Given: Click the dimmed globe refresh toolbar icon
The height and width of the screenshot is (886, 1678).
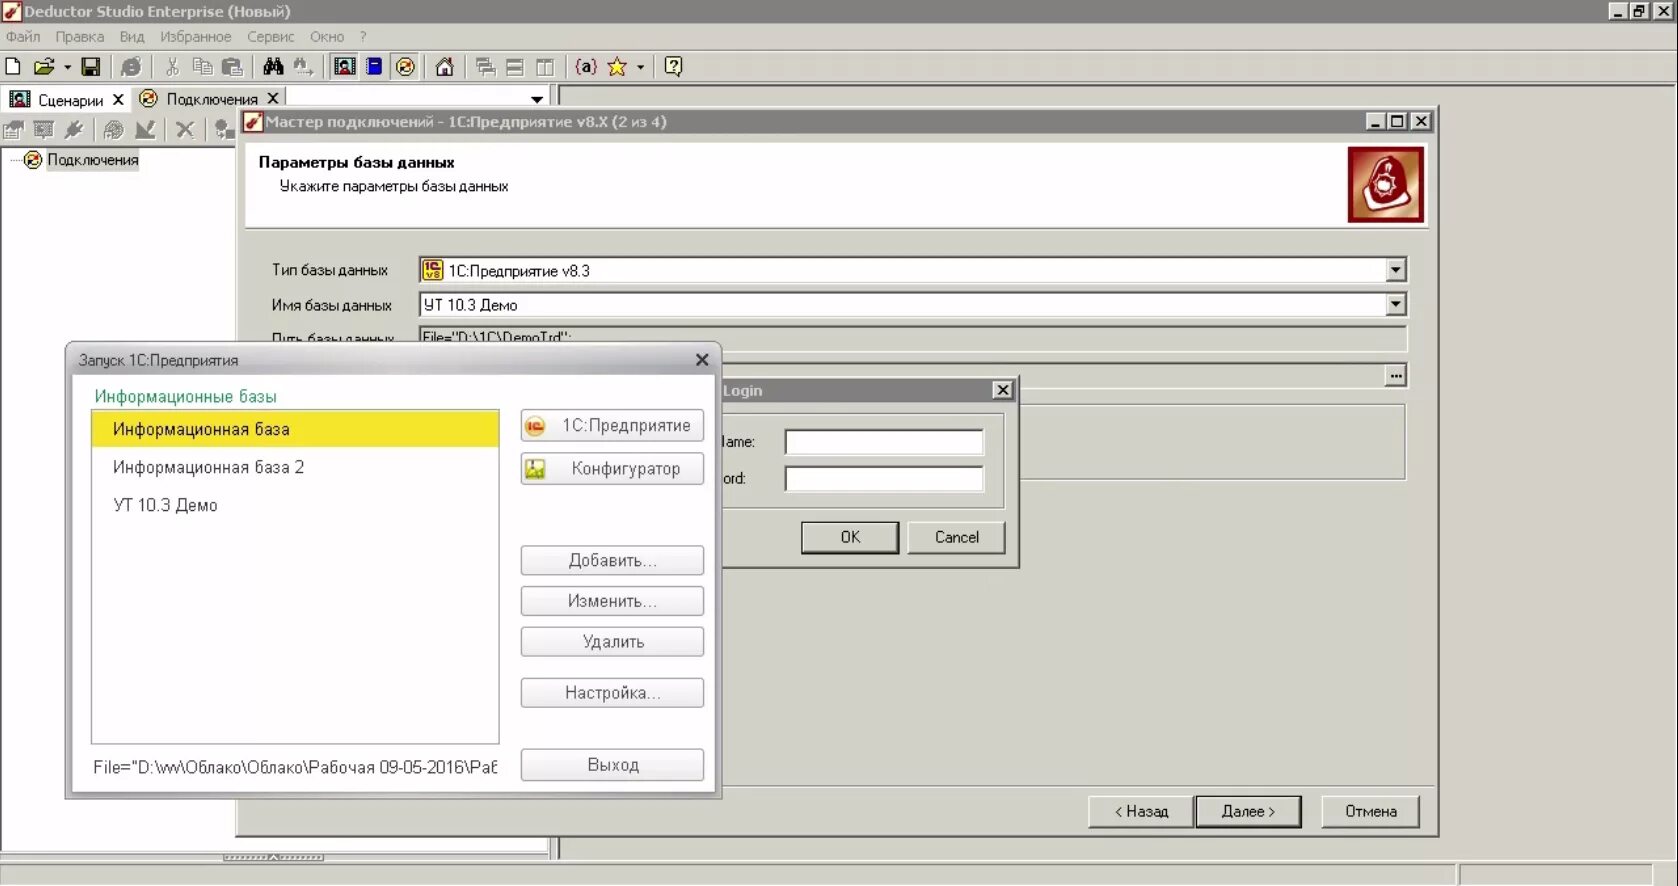Looking at the screenshot, I should (130, 67).
